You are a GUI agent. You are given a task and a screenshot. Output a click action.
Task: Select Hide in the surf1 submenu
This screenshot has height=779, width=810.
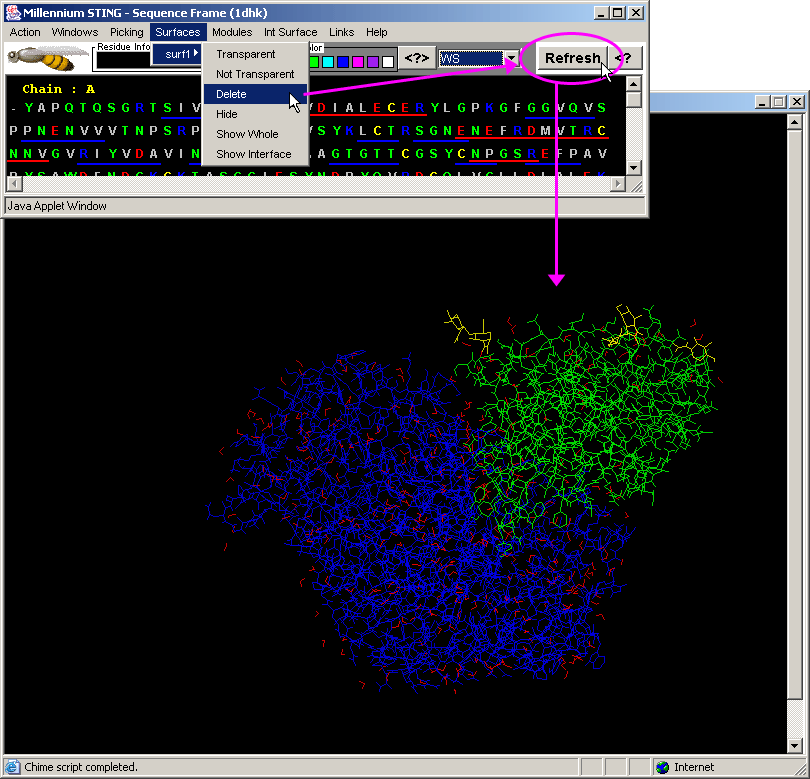tap(255, 114)
